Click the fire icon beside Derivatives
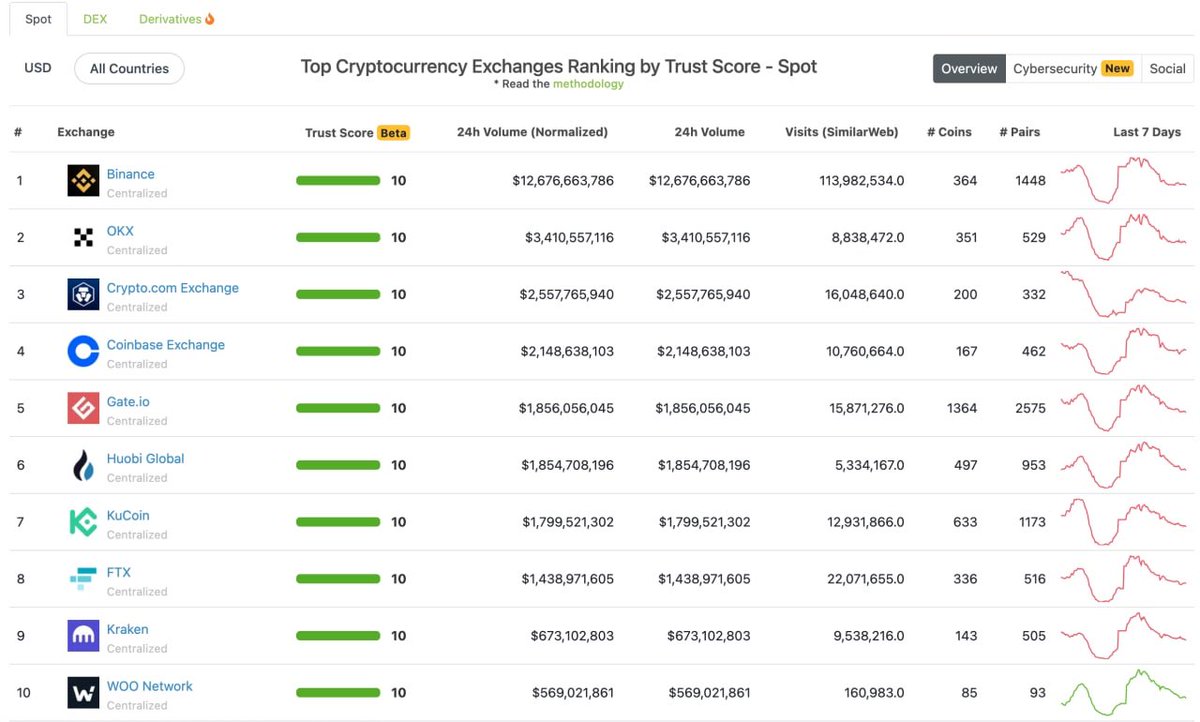 [210, 19]
